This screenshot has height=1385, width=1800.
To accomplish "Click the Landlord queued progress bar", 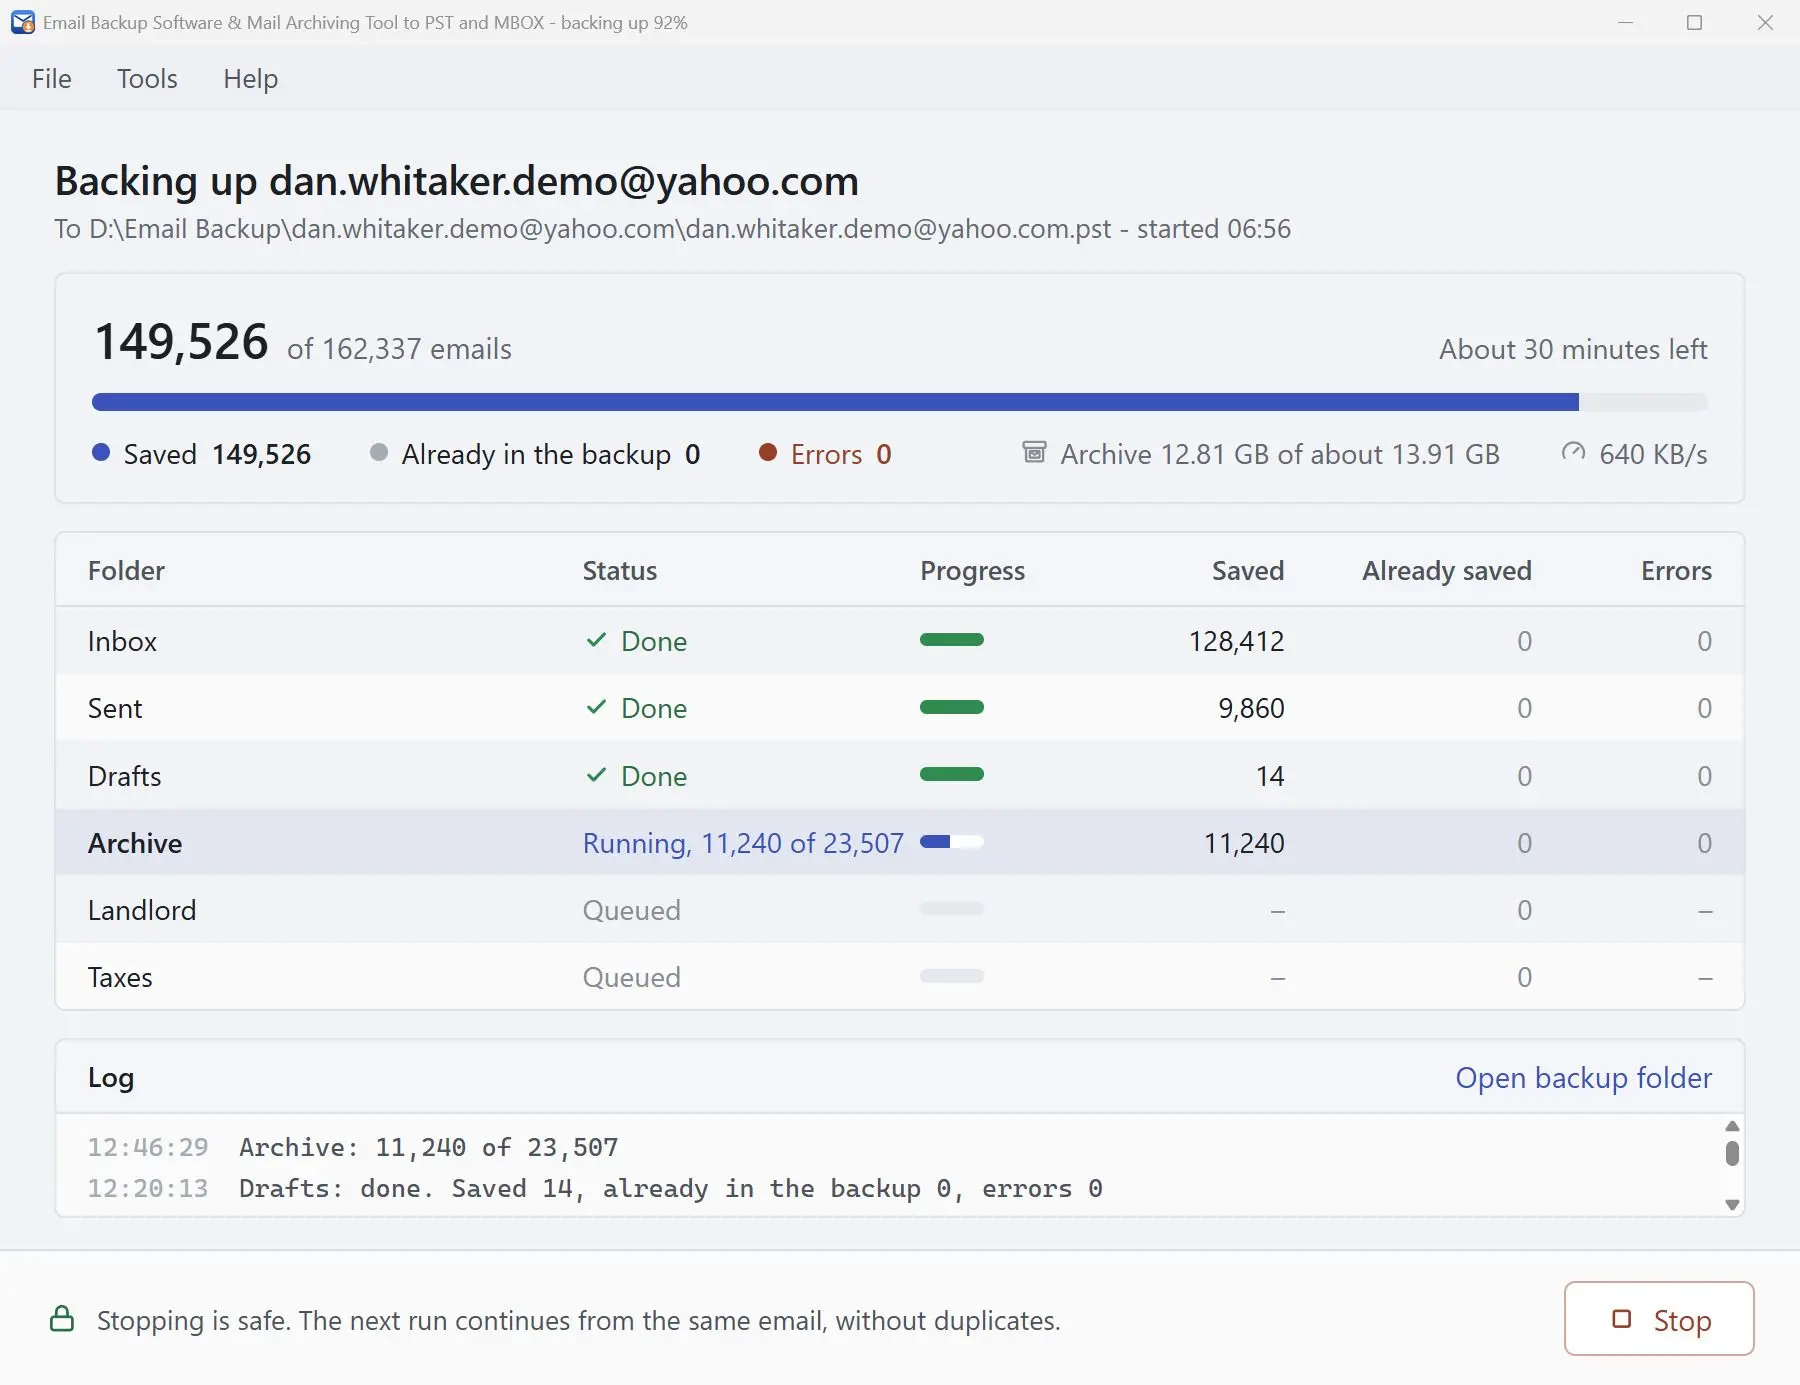I will (952, 909).
